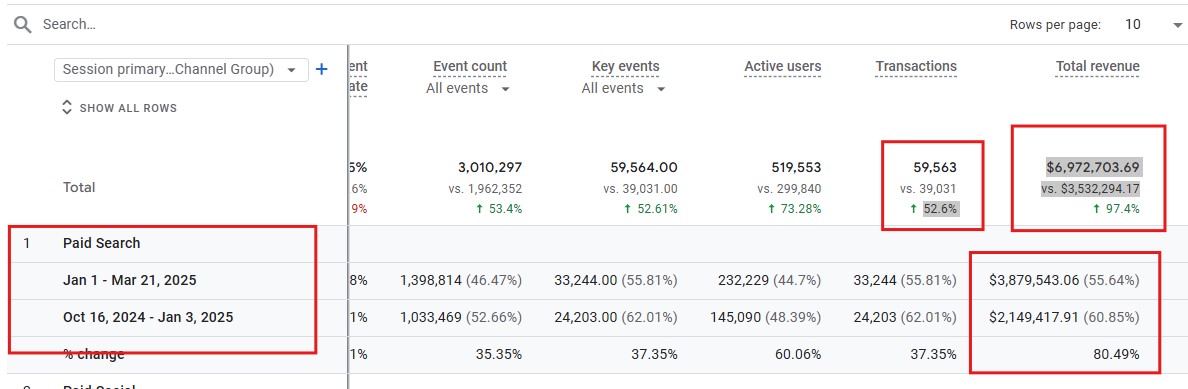Viewport: 1188px width, 389px height.
Task: Click the Oct 16, 2024 - Jan 3, 2025 label
Action: (148, 318)
